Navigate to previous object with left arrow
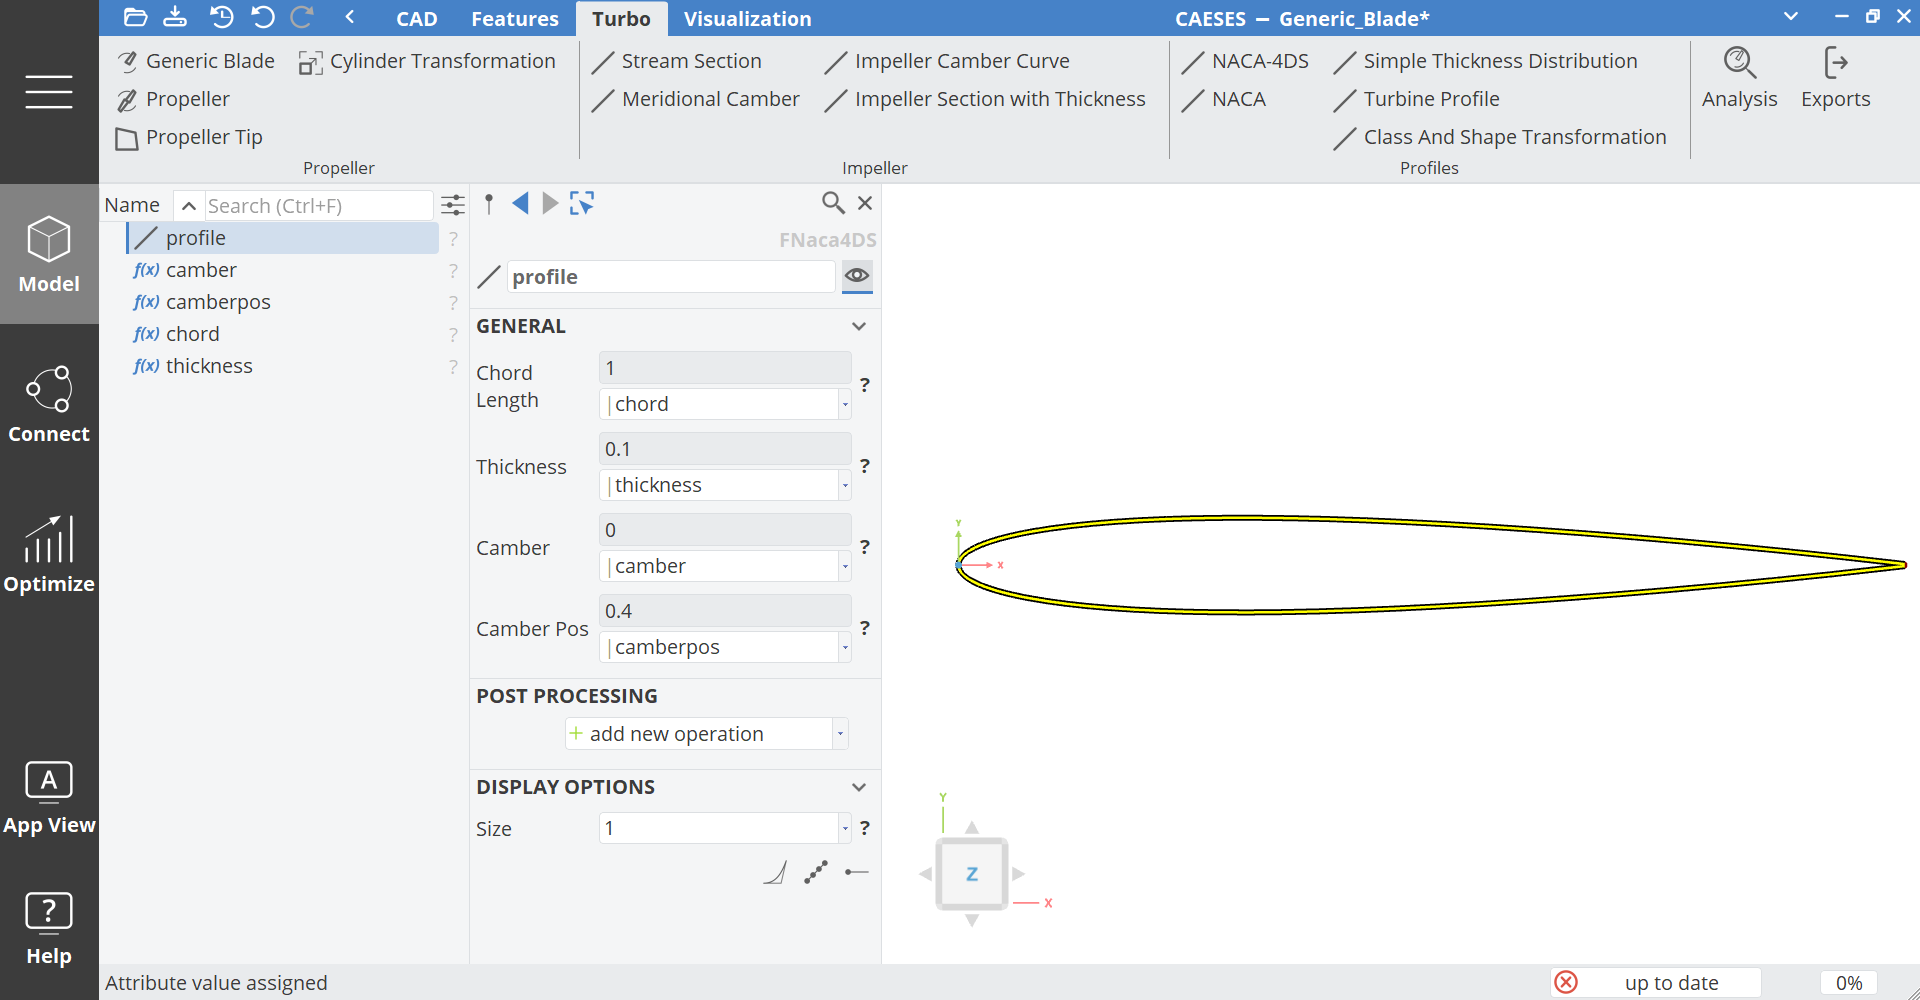The height and width of the screenshot is (1000, 1920). [520, 204]
